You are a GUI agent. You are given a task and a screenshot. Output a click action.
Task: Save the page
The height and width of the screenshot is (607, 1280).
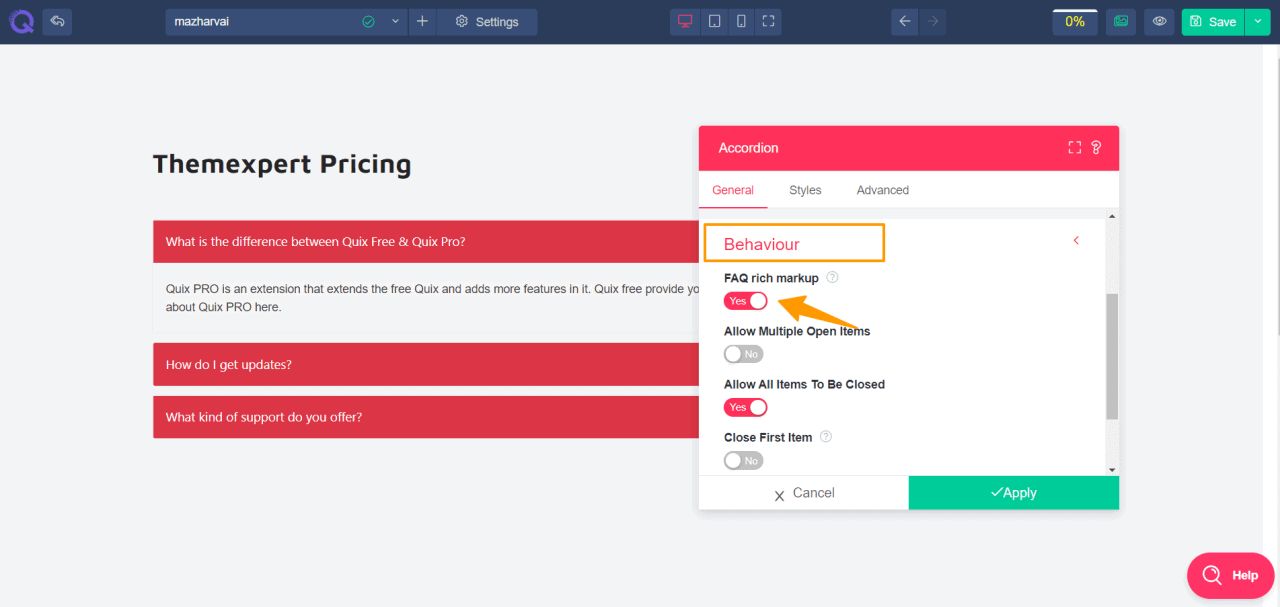(1212, 21)
